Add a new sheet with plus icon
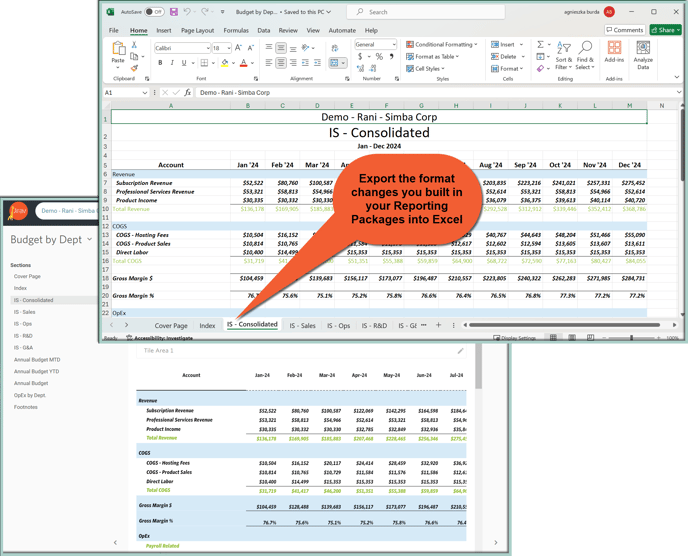Image resolution: width=688 pixels, height=556 pixels. coord(438,325)
